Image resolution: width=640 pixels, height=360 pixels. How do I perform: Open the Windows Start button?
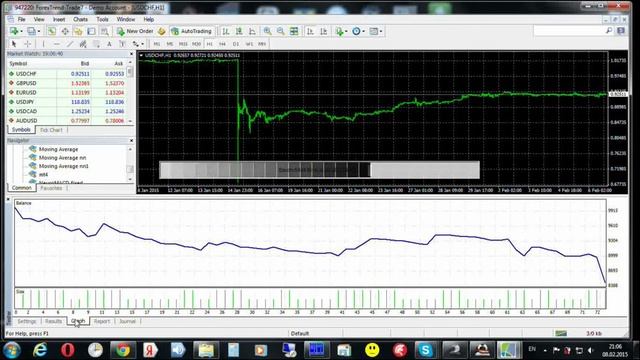12,350
